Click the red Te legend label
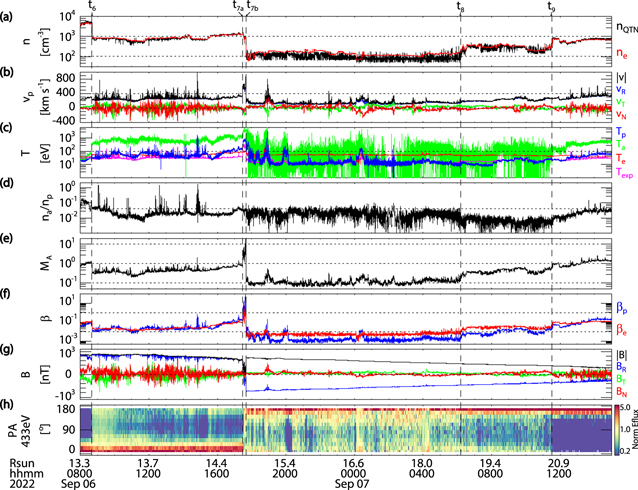Viewport: 638px width, 490px height. 621,158
